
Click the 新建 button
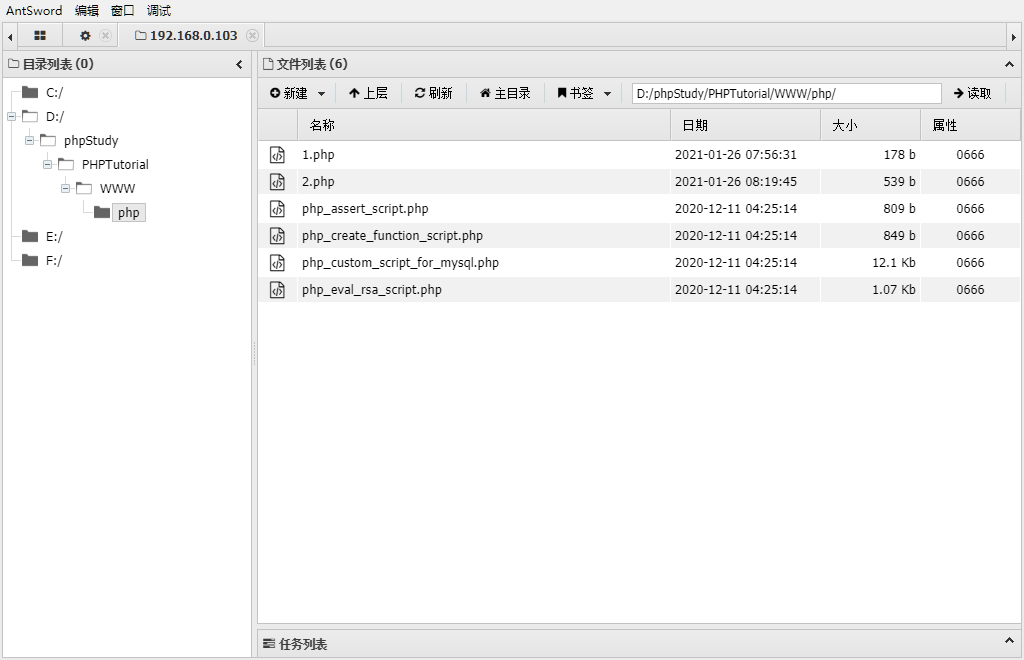click(x=289, y=93)
